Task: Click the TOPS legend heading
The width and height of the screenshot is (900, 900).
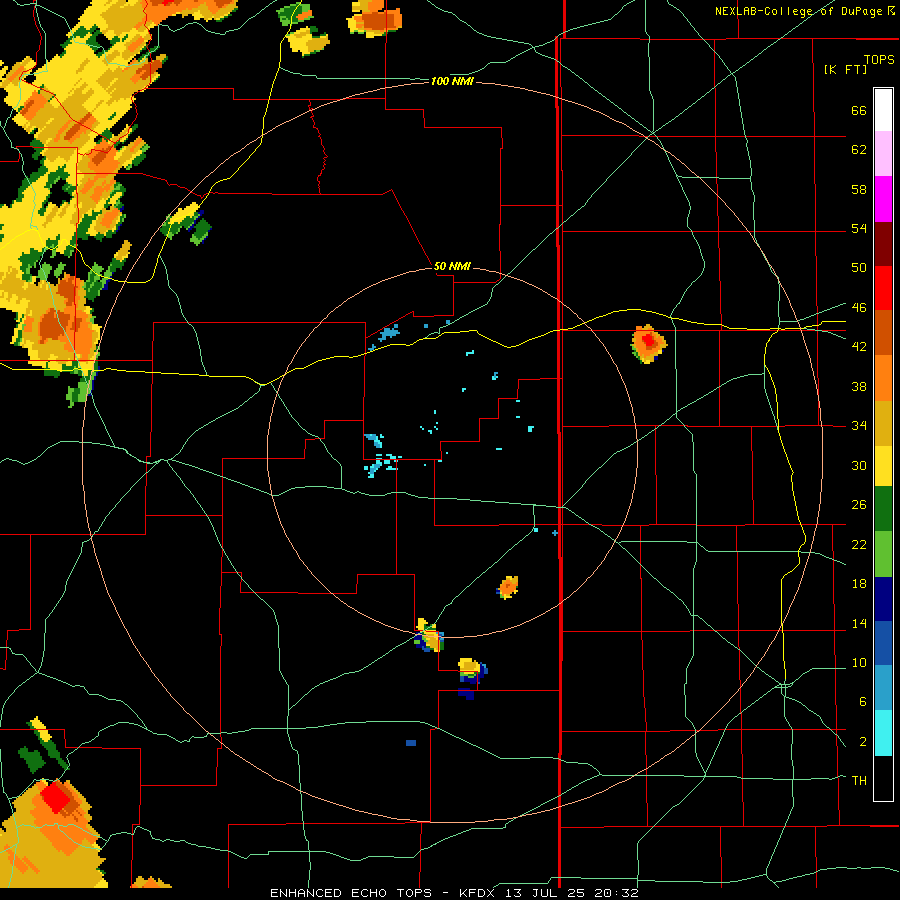Action: (x=879, y=59)
